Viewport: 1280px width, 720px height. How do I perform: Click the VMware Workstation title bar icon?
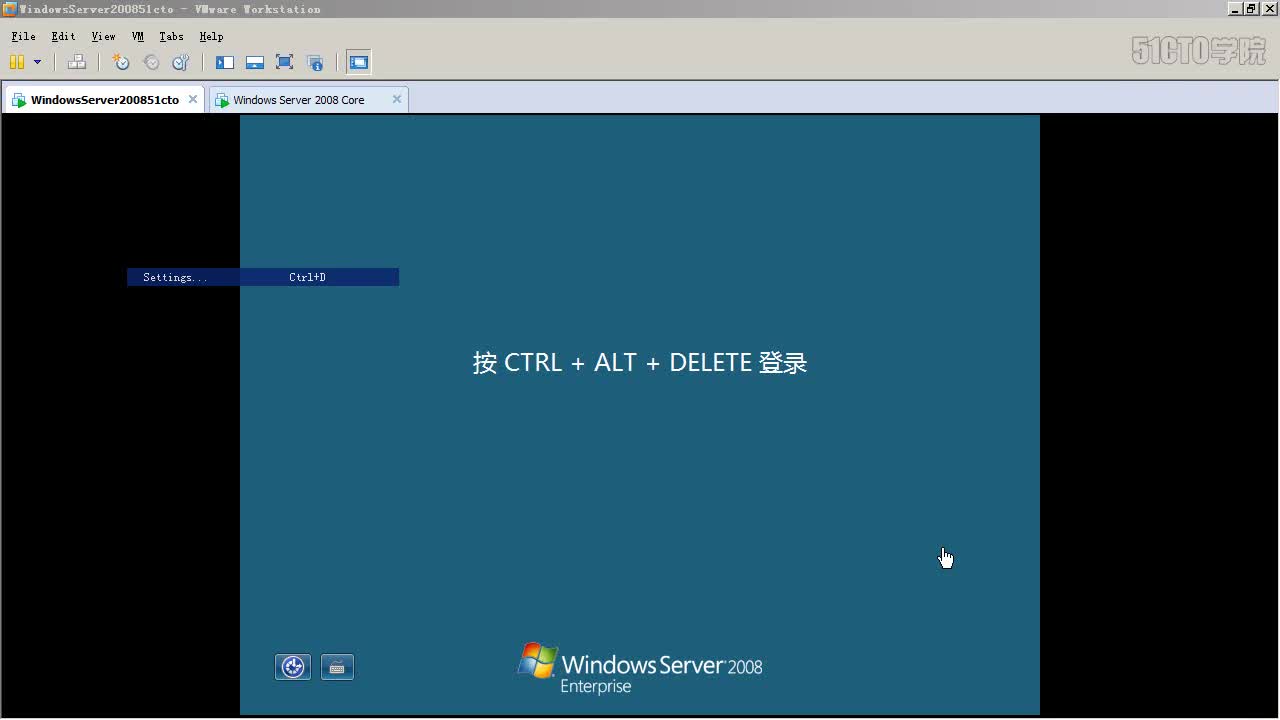[9, 9]
